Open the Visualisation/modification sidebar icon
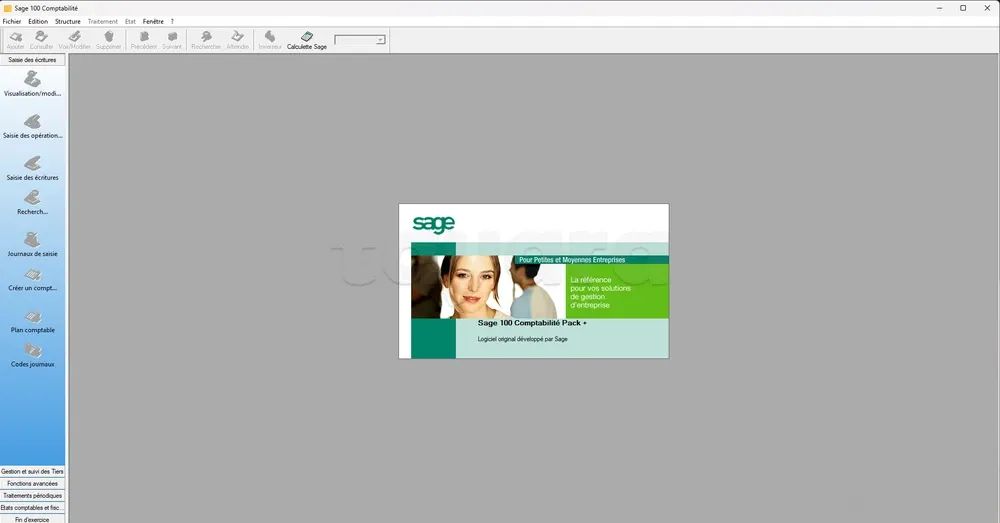This screenshot has height=523, width=1000. pos(32,81)
